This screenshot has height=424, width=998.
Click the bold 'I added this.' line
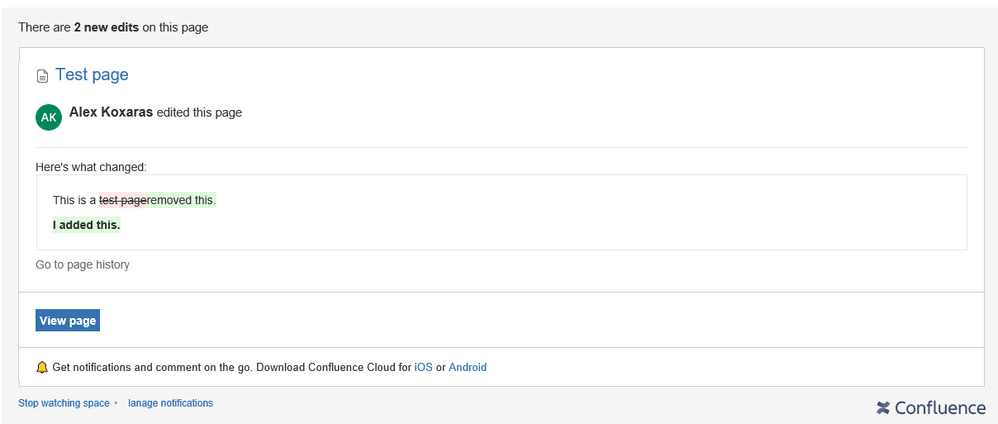tap(86, 225)
